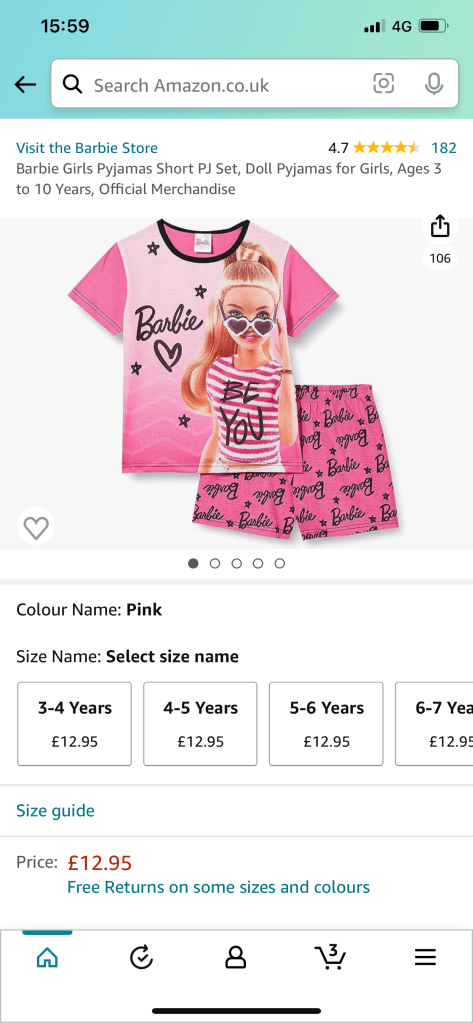Open camera lens search icon
Image resolution: width=473 pixels, height=1023 pixels.
coord(384,84)
